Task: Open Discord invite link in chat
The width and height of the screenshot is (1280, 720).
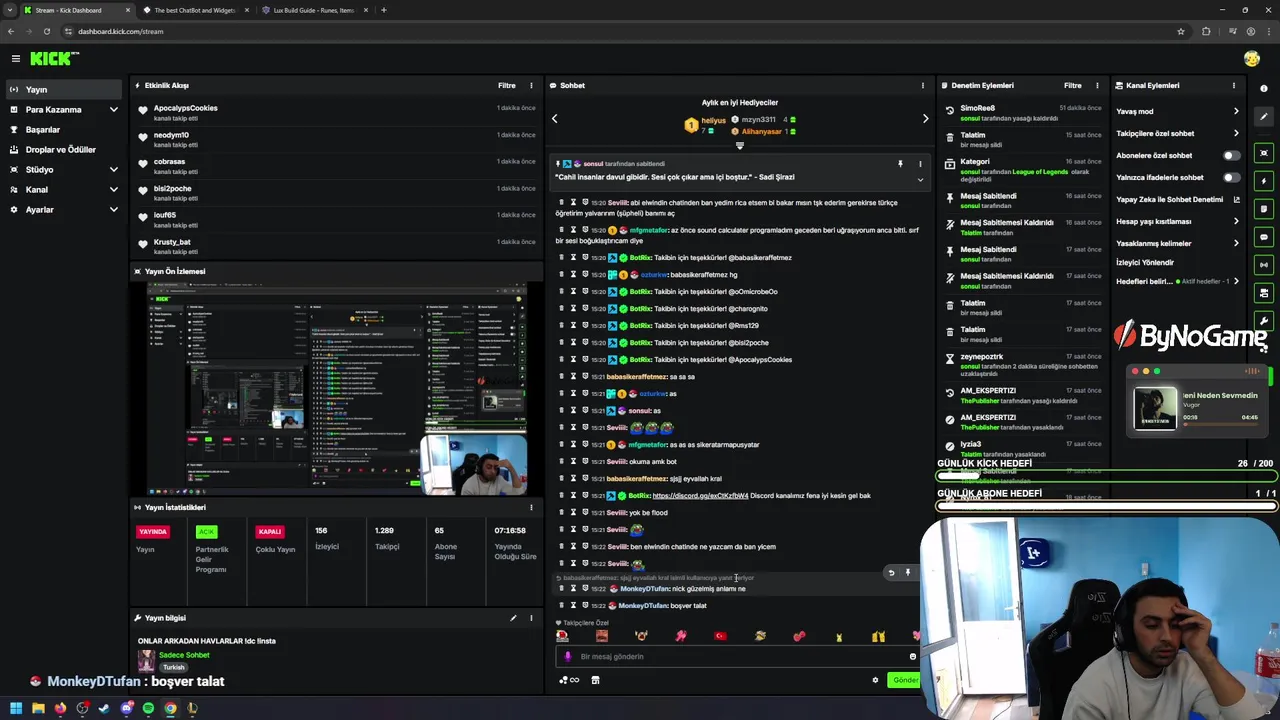Action: coord(700,495)
